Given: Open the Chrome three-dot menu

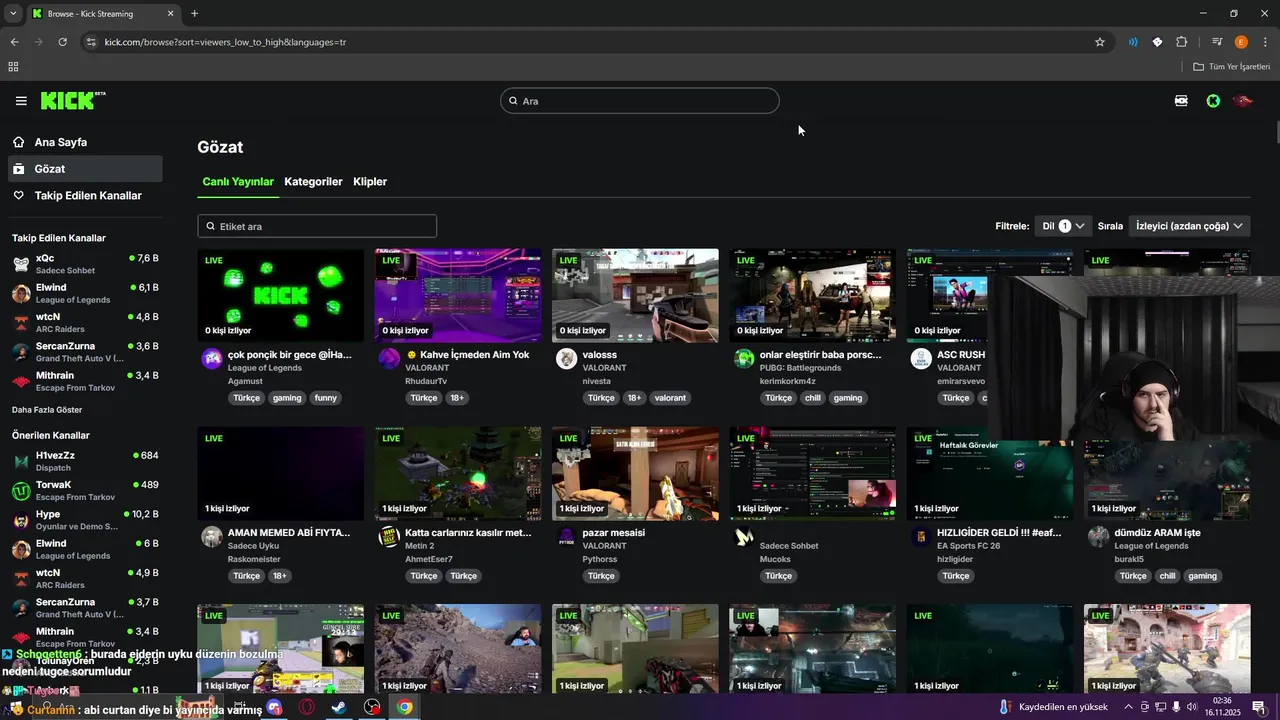Looking at the screenshot, I should coord(1265,42).
